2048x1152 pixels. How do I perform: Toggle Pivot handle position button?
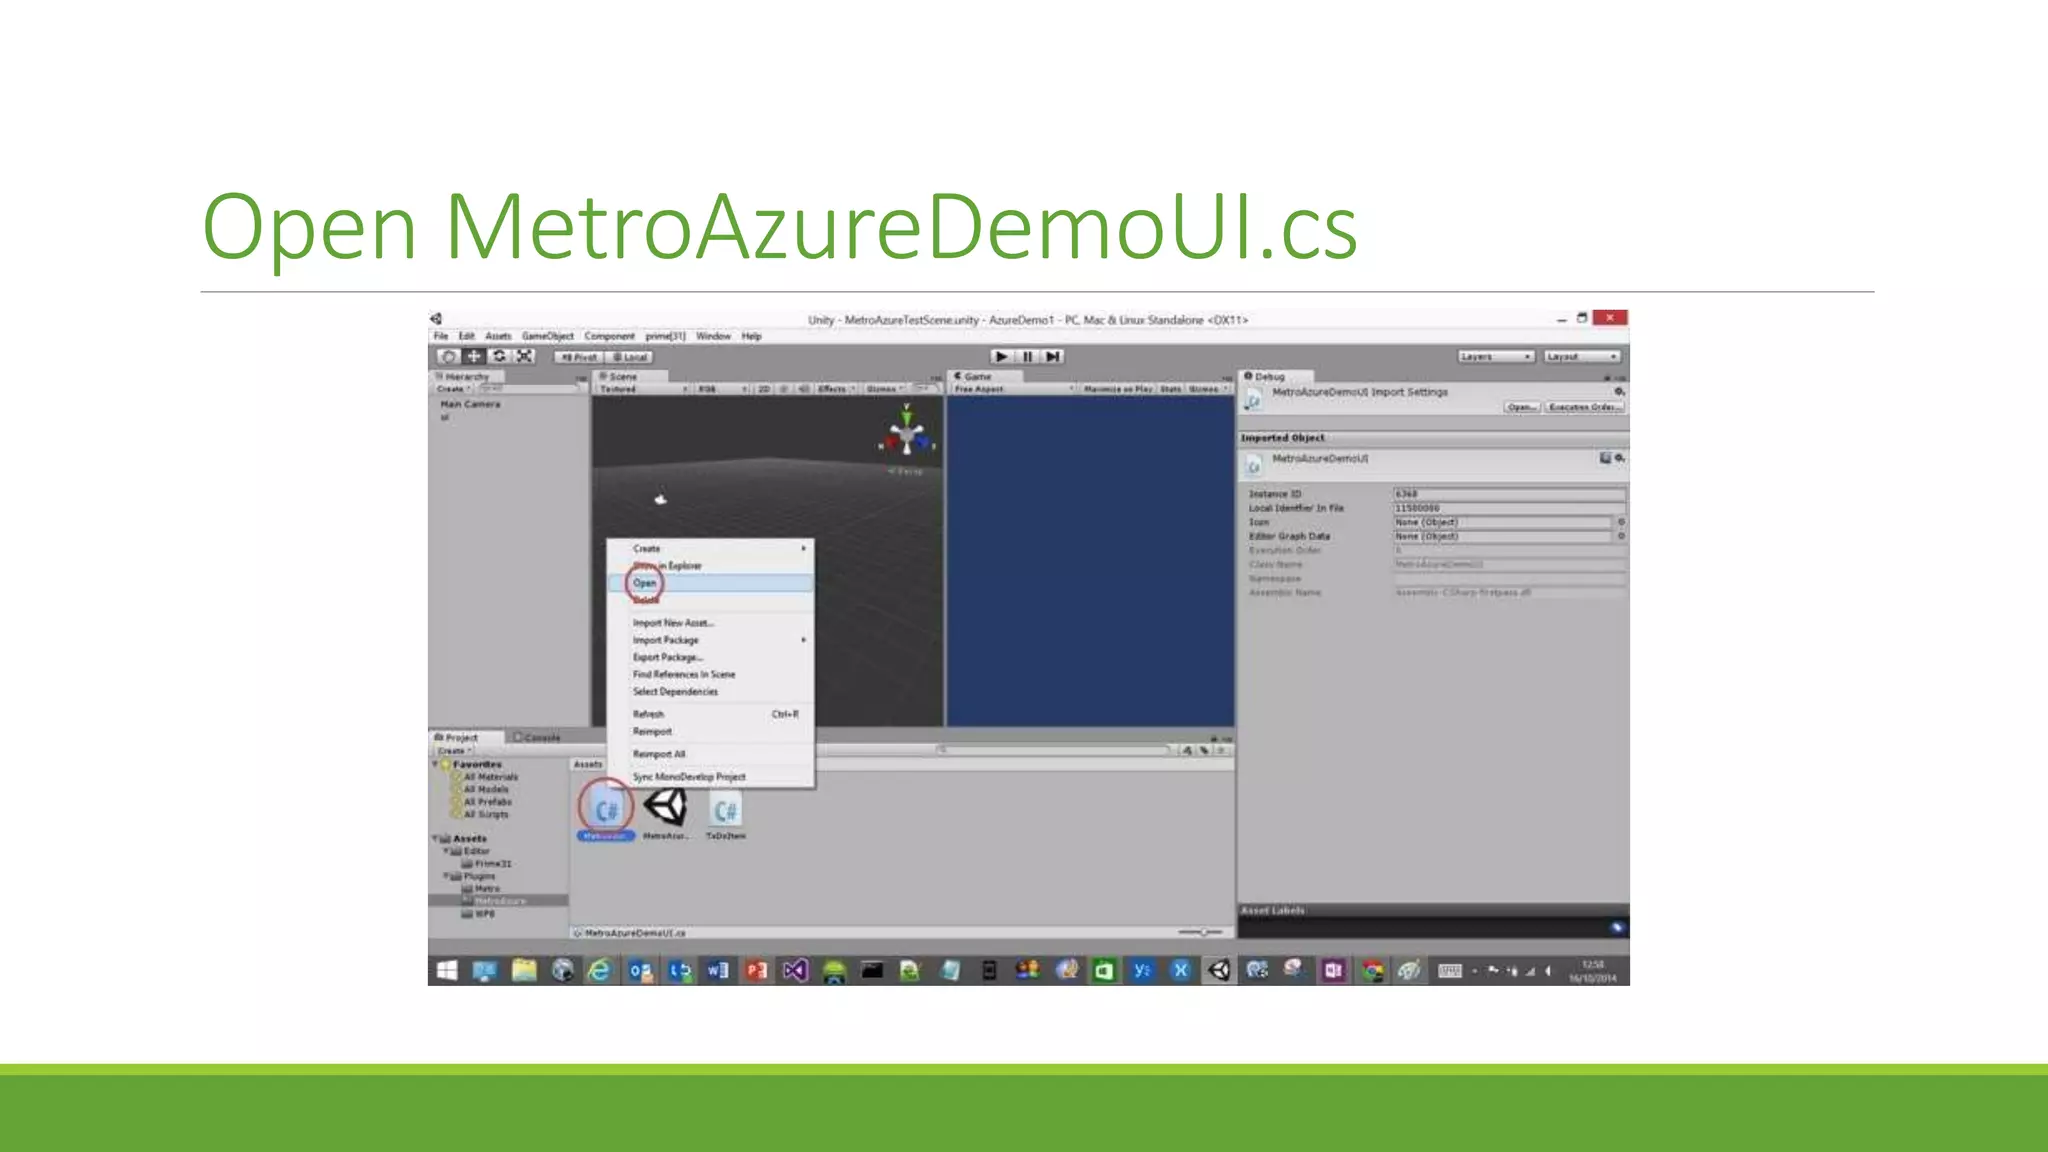tap(579, 357)
